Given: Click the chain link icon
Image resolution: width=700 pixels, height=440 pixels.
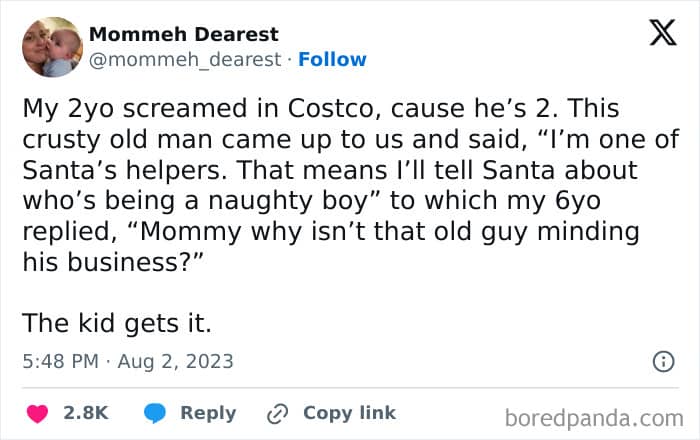Looking at the screenshot, I should [277, 413].
